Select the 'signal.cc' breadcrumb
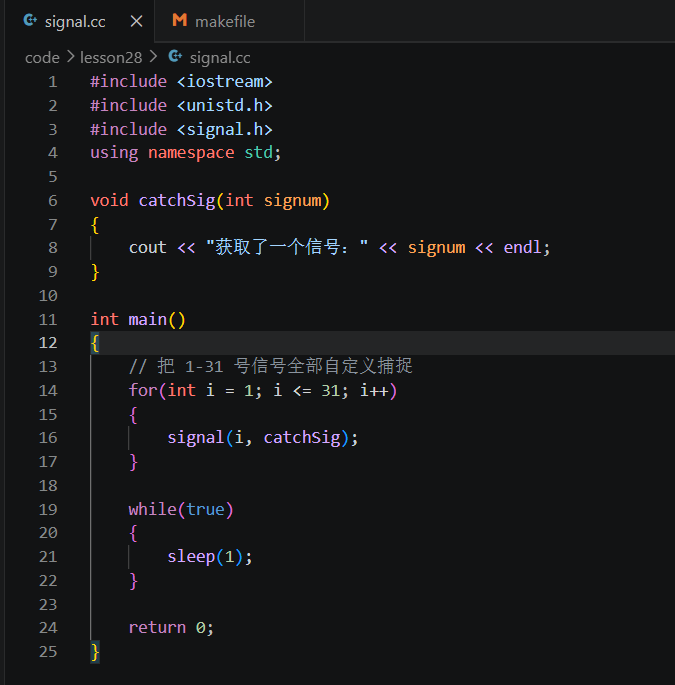Image resolution: width=675 pixels, height=685 pixels. tap(220, 58)
